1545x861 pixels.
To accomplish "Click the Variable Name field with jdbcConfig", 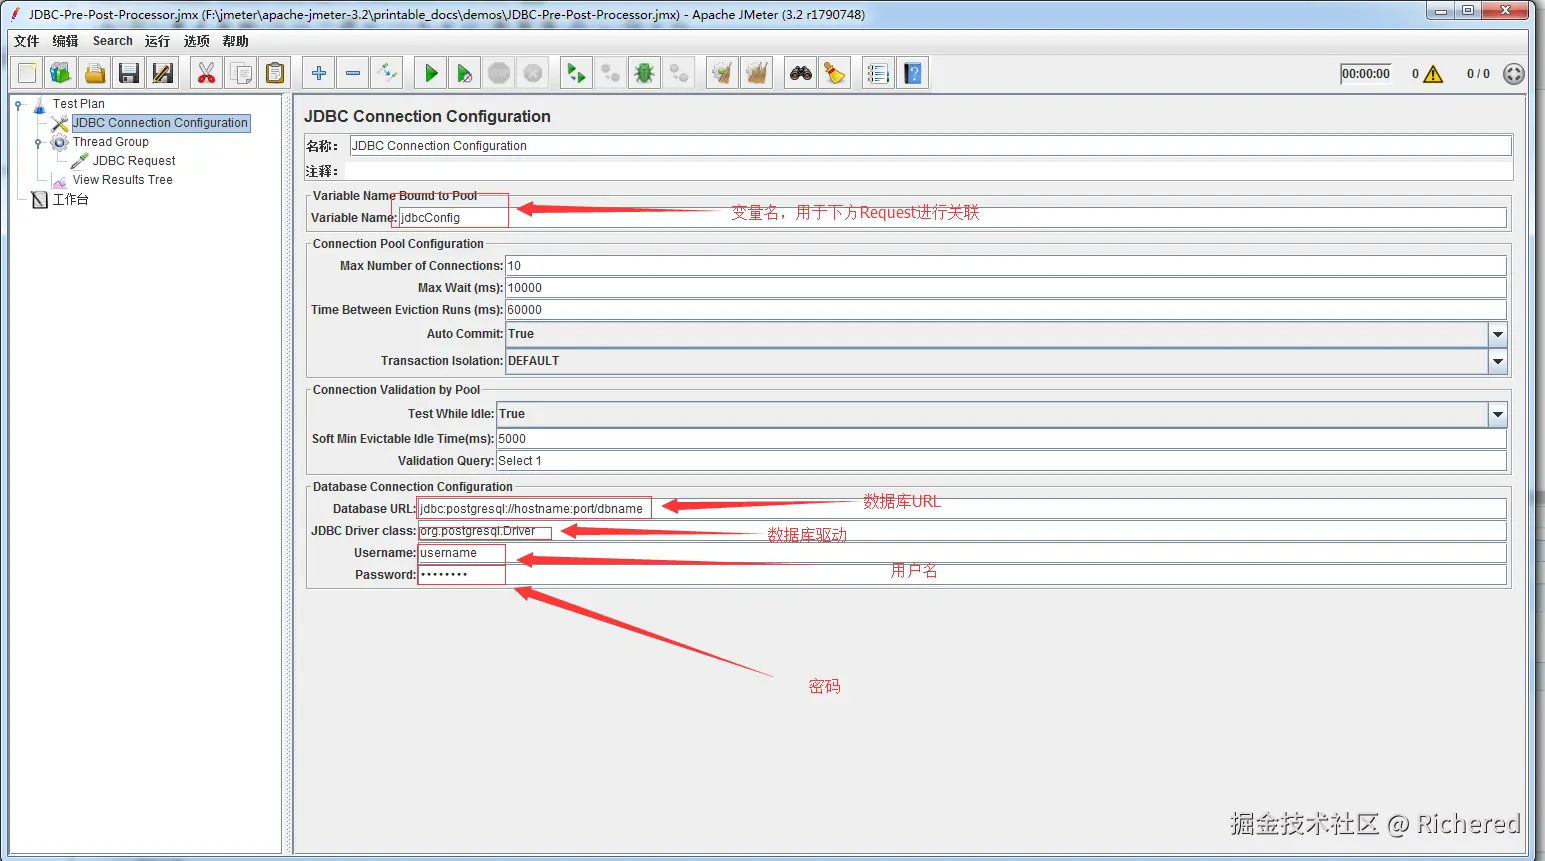I will 952,218.
